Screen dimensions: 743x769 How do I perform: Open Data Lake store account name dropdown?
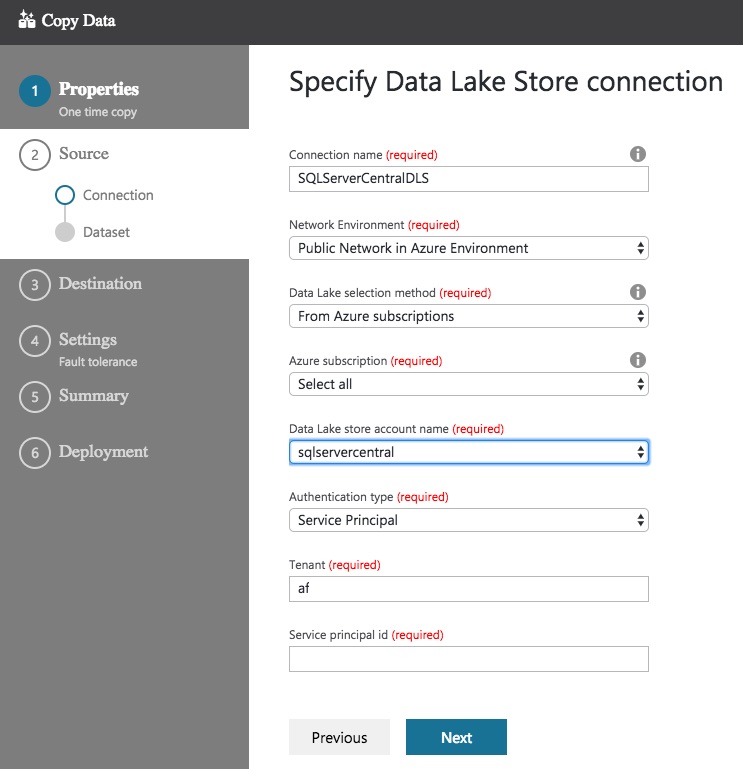[468, 452]
